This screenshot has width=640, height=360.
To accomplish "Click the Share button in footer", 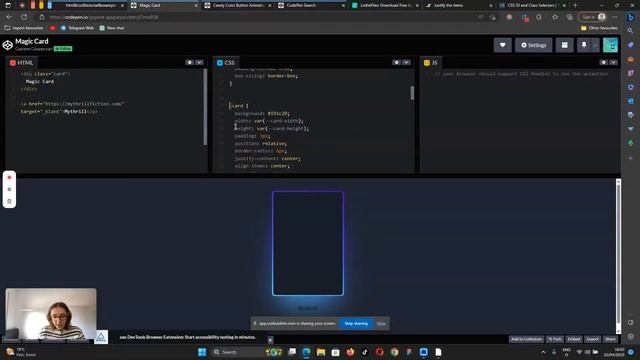I will 611,339.
